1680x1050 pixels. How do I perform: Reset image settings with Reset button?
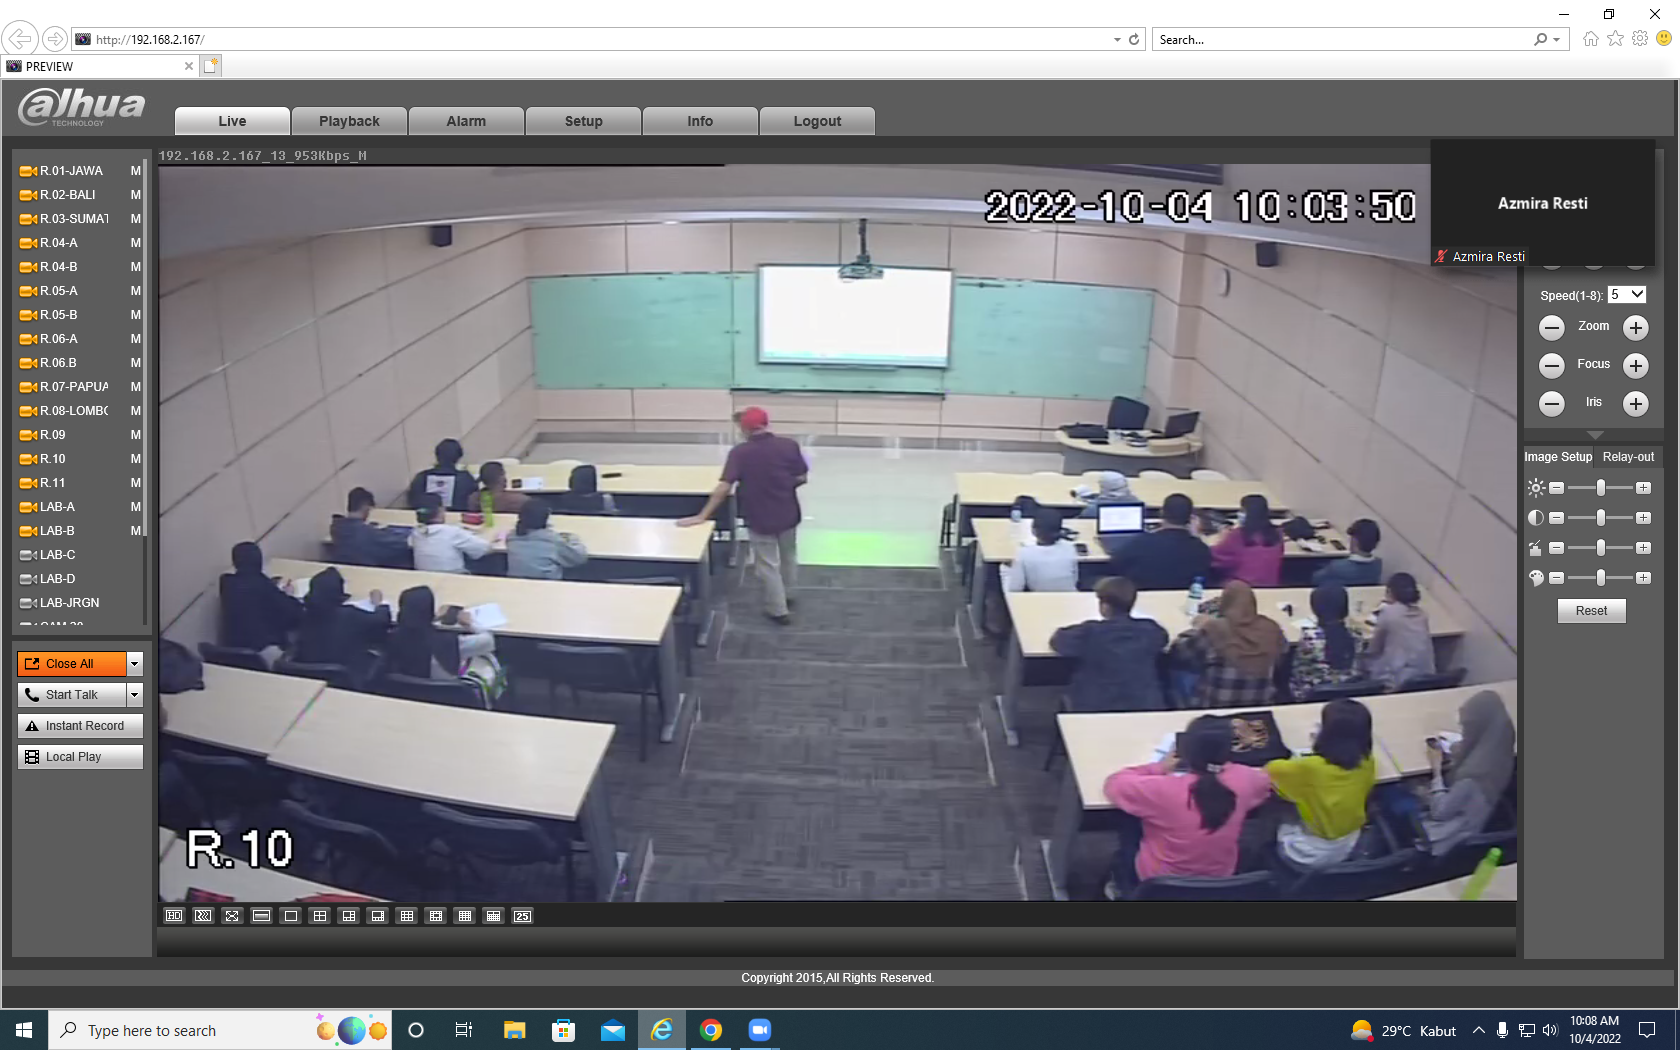click(x=1591, y=611)
